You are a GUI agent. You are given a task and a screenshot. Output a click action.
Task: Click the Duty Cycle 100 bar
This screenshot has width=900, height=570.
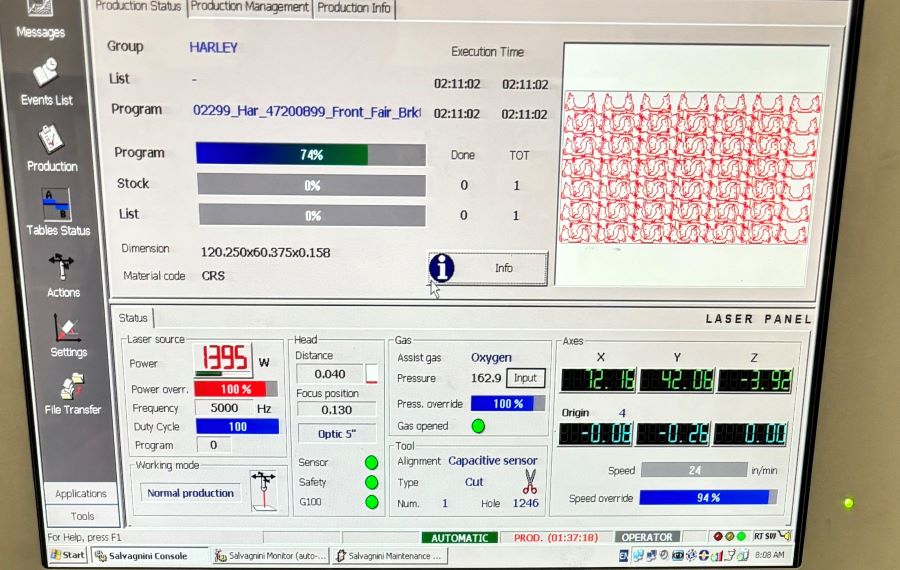pyautogui.click(x=237, y=426)
